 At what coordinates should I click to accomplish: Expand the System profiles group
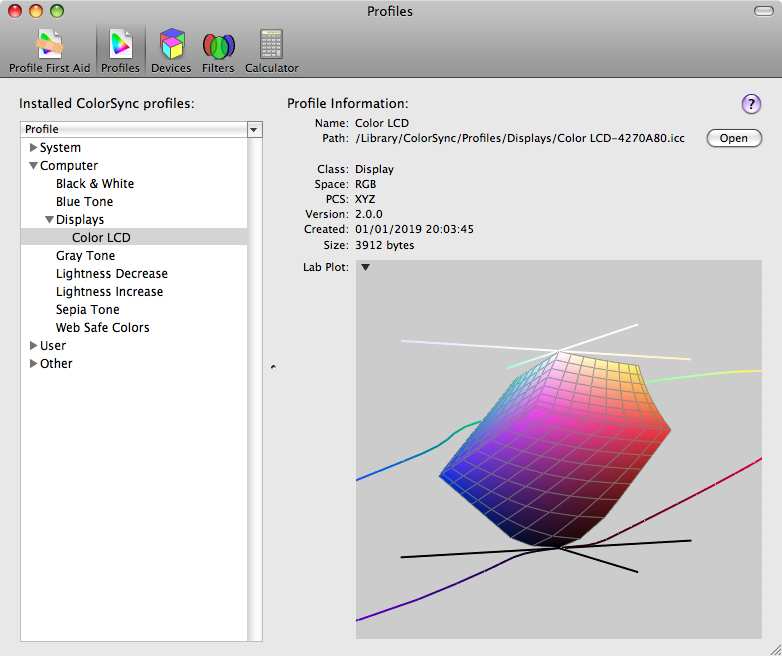[33, 147]
